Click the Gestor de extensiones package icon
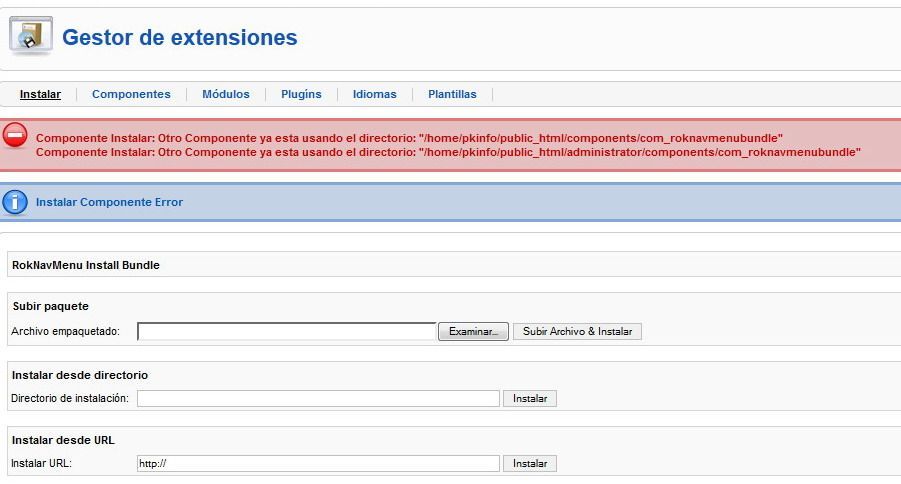This screenshot has height=484, width=901. (31, 36)
